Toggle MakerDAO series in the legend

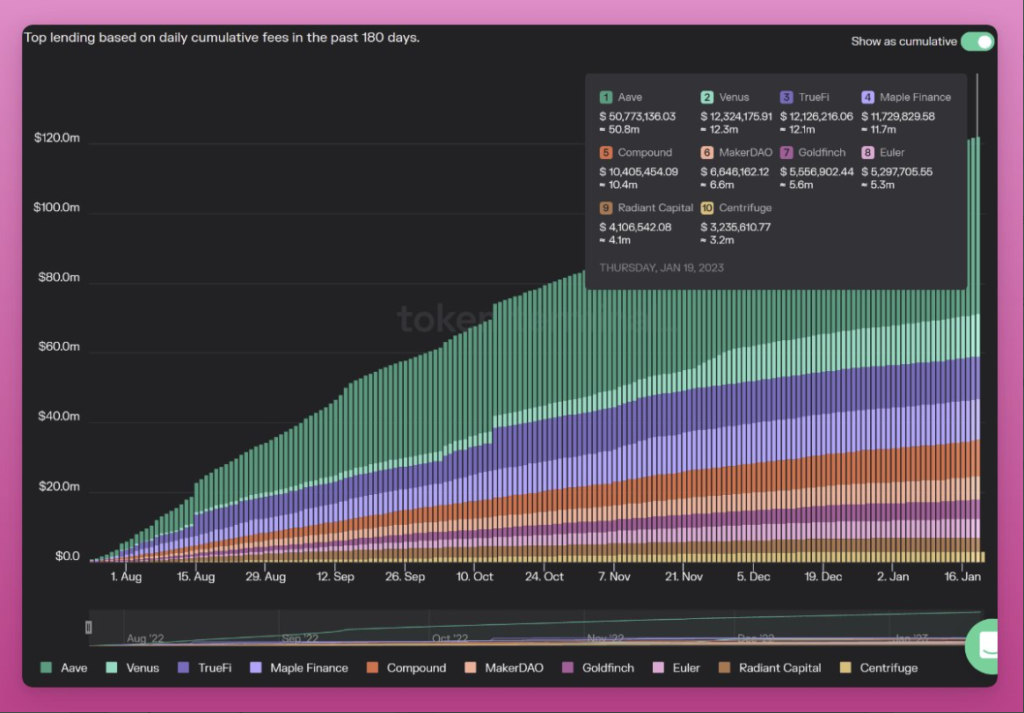tap(504, 668)
